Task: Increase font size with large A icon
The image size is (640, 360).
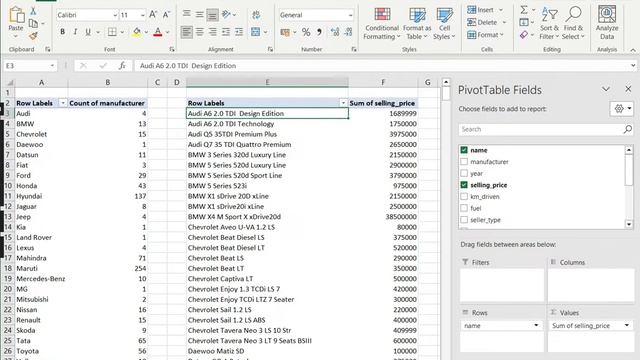Action: [153, 15]
